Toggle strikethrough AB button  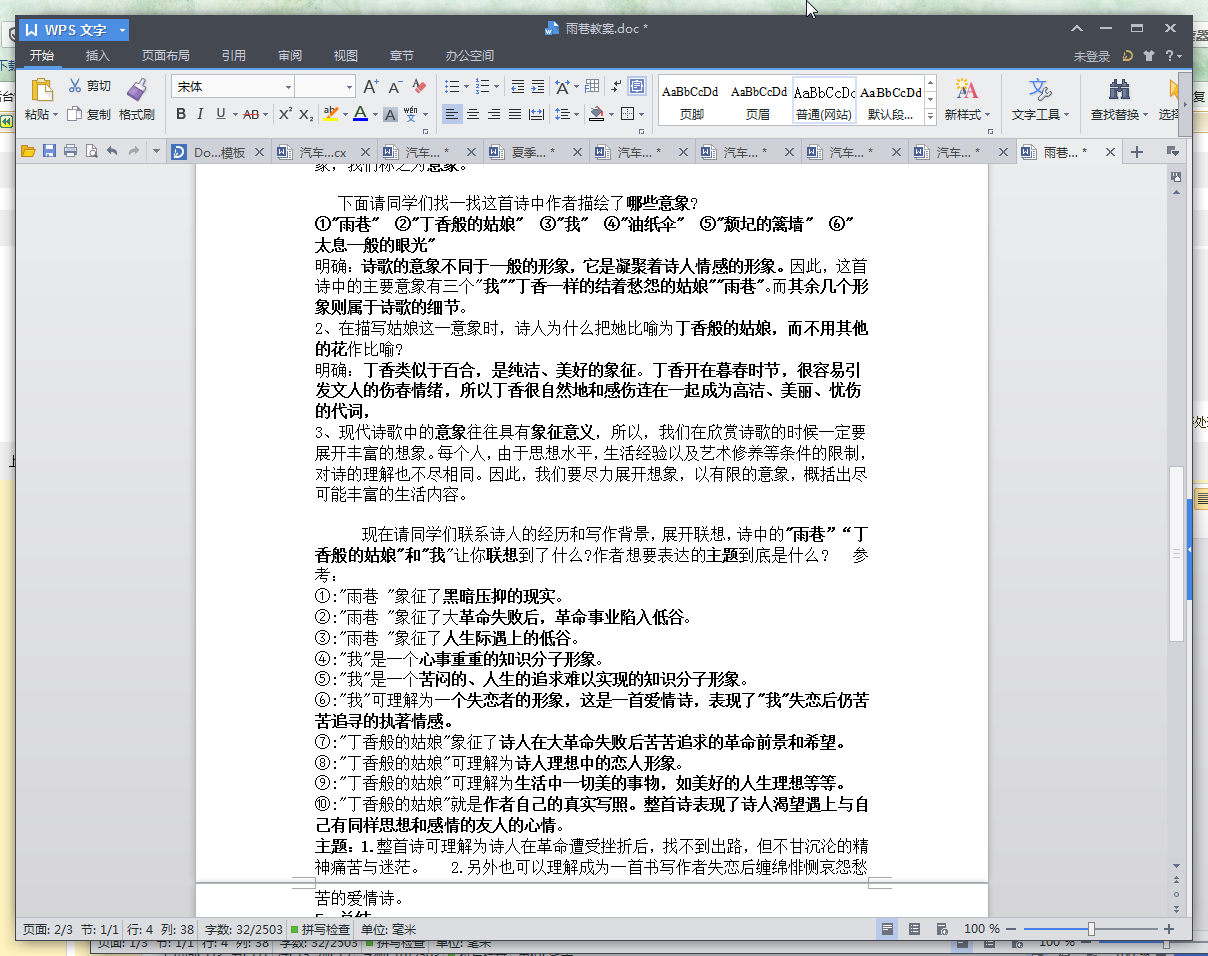pyautogui.click(x=250, y=114)
